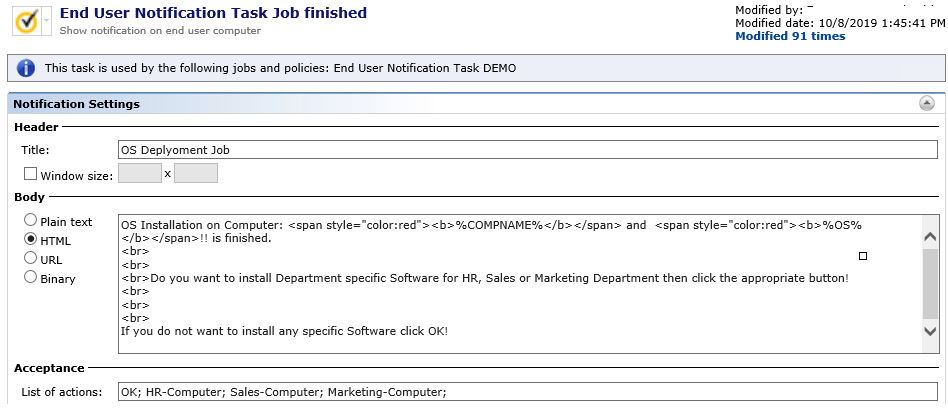948x409 pixels.
Task: Collapse the Notification Settings panel
Action: click(x=926, y=103)
